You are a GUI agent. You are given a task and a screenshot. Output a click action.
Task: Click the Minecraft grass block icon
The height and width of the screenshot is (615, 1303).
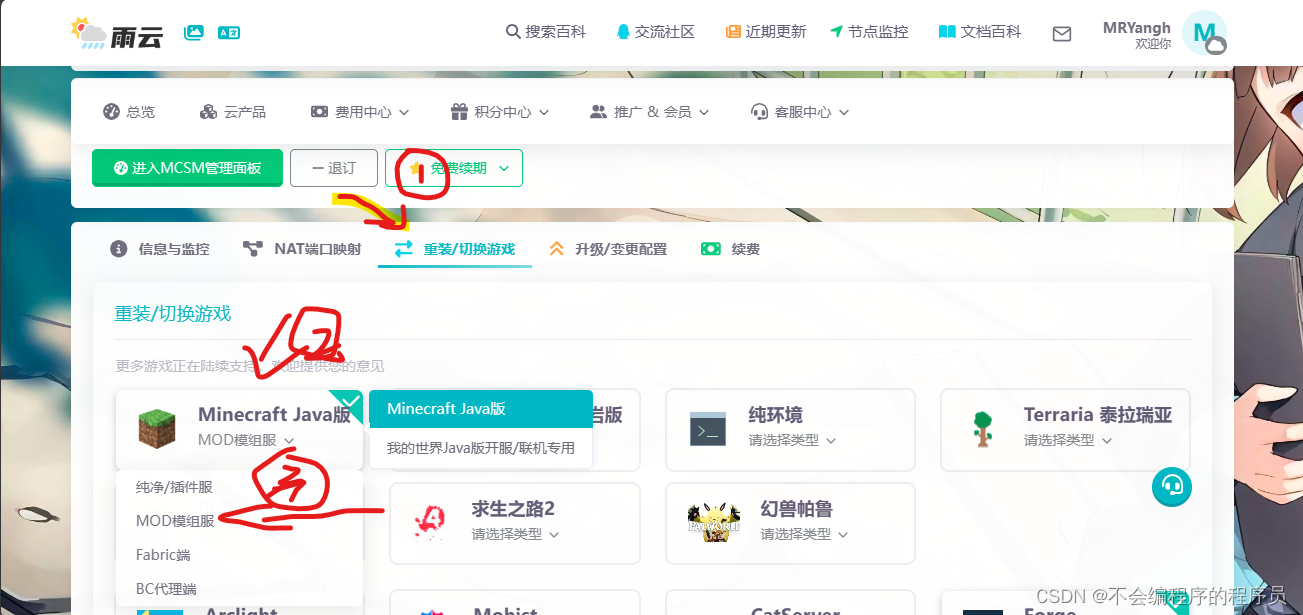pyautogui.click(x=157, y=429)
